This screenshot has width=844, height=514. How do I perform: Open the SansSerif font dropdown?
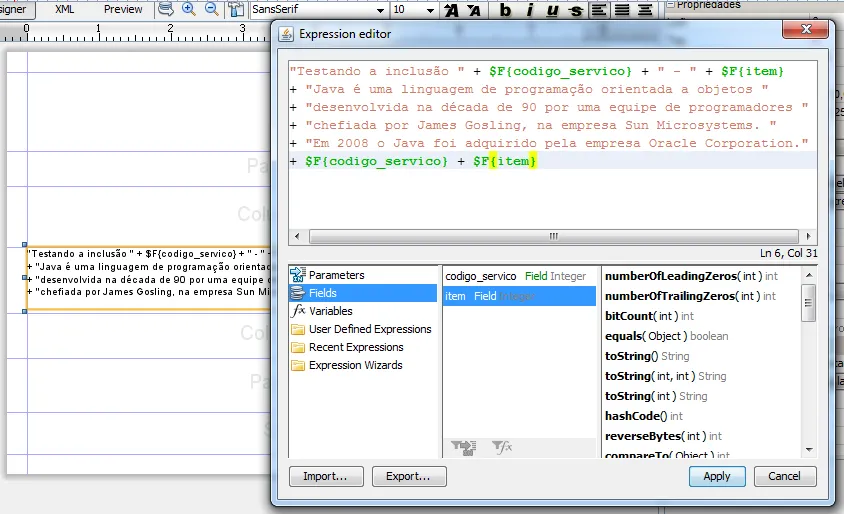tap(379, 9)
